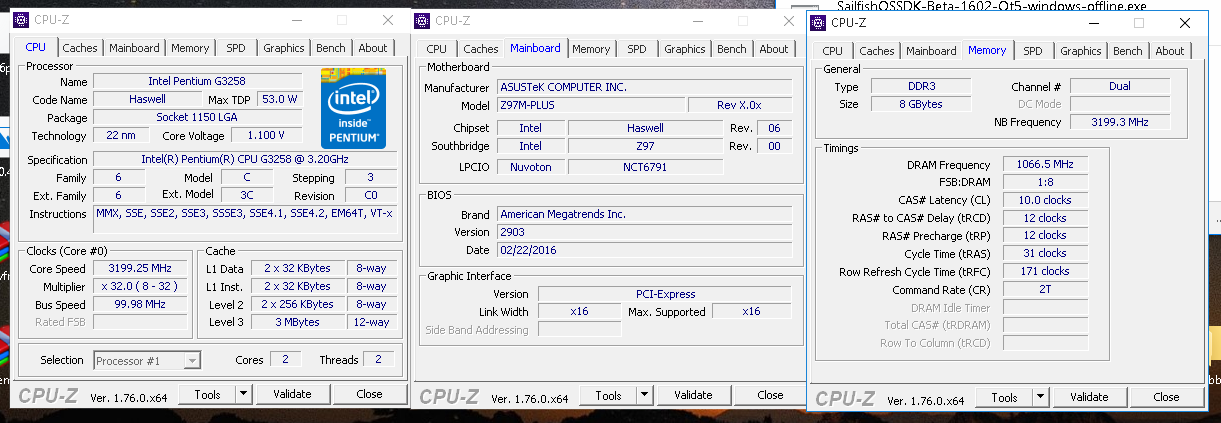The width and height of the screenshot is (1221, 423).
Task: Expand Tools dropdown arrow in Mainboard window
Action: [x=644, y=396]
